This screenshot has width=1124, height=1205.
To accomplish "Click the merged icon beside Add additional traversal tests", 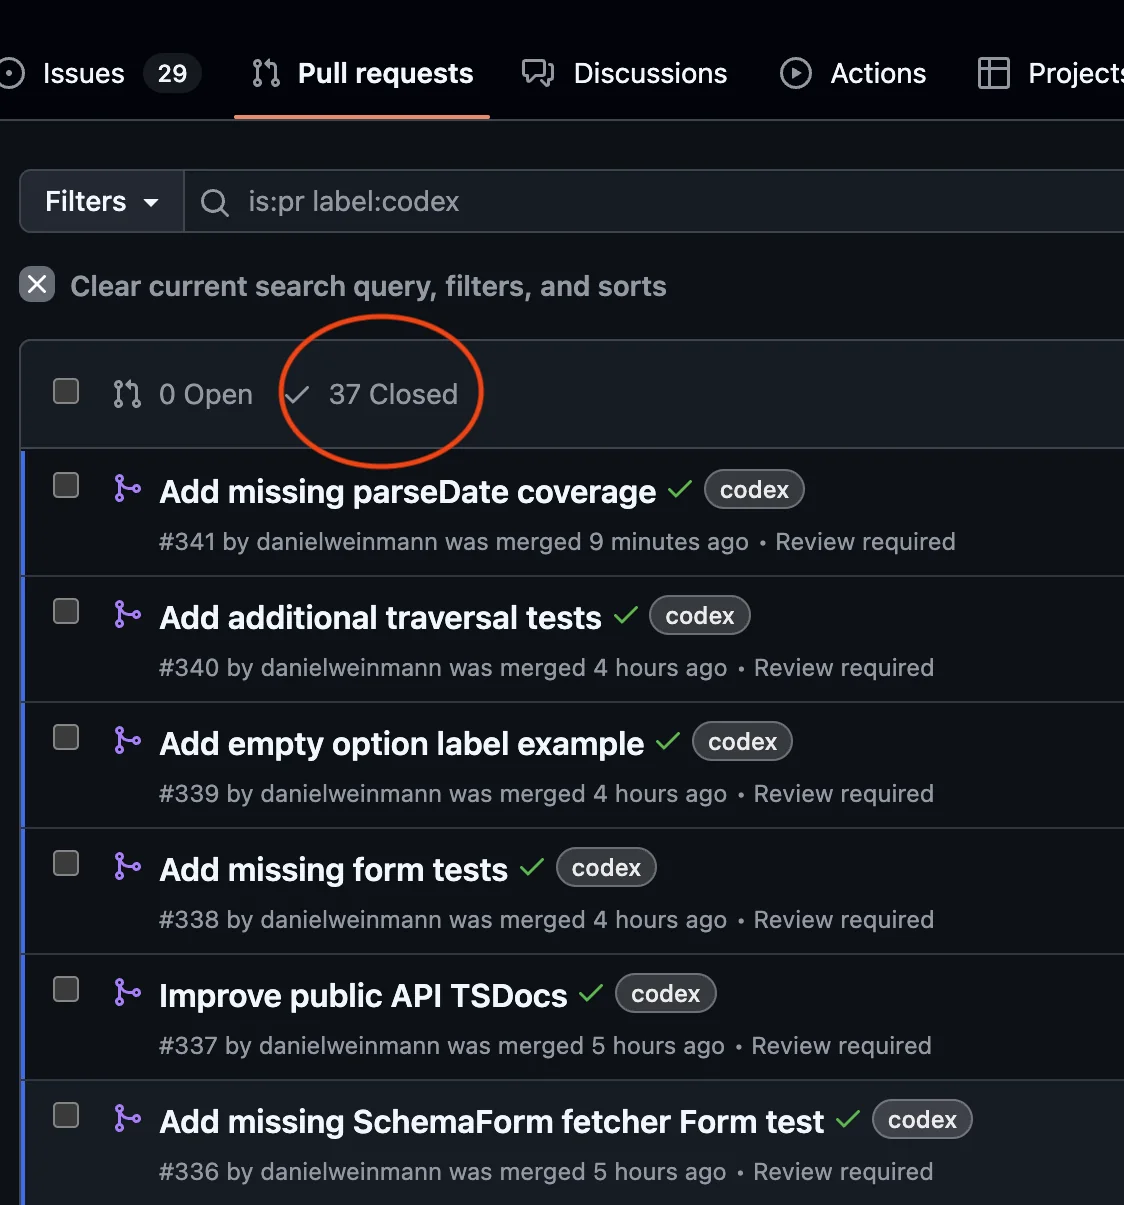I will tap(127, 614).
